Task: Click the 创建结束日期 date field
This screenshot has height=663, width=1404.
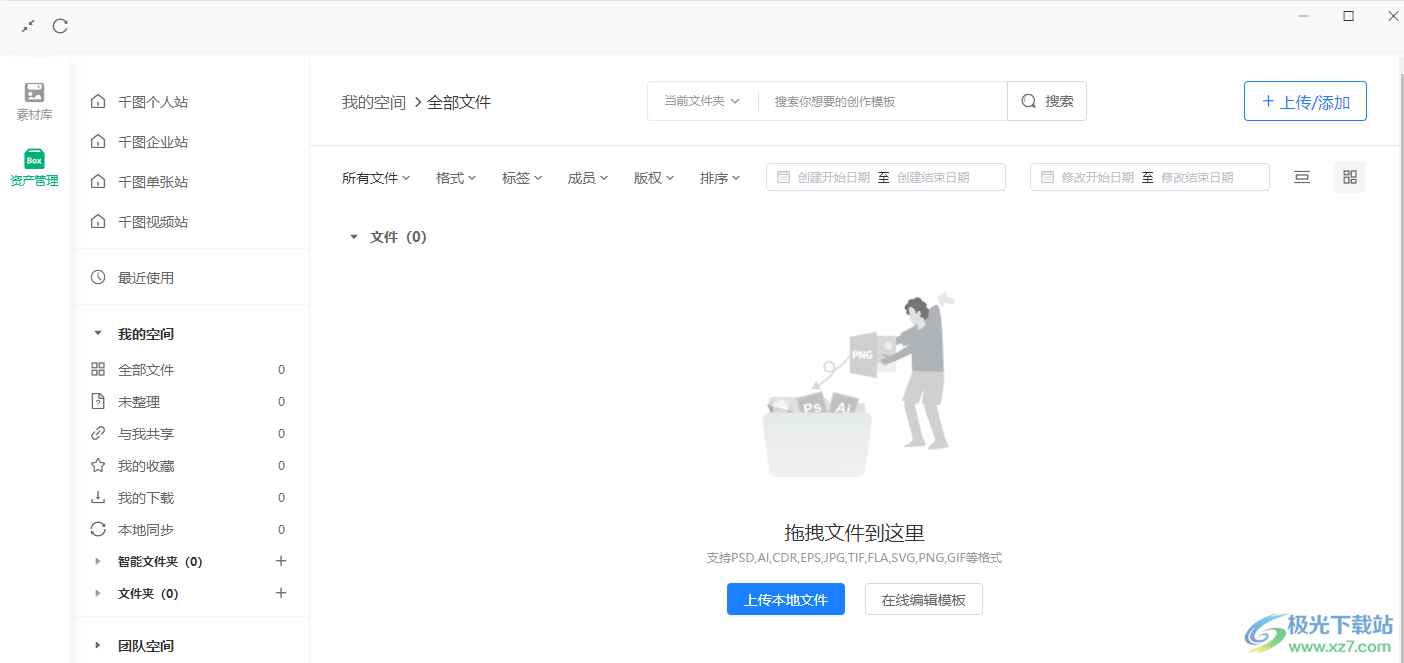Action: (933, 177)
